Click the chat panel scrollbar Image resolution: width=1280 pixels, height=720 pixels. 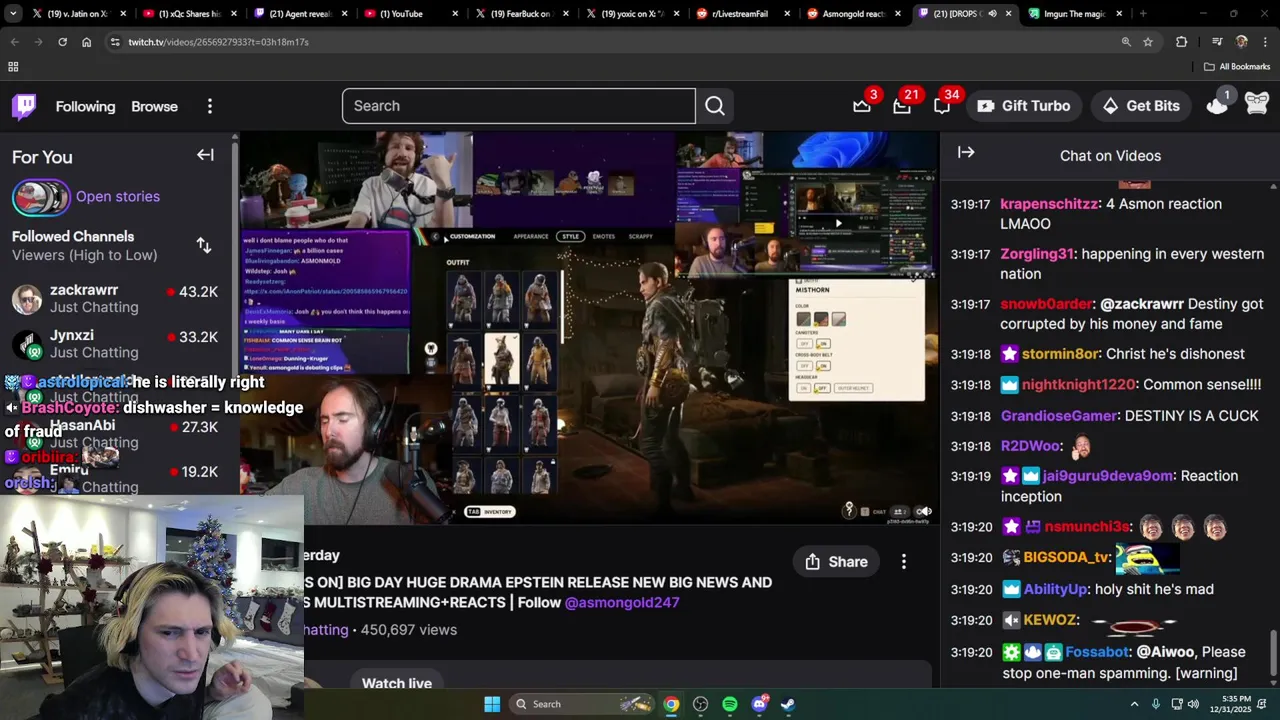pos(1273,654)
